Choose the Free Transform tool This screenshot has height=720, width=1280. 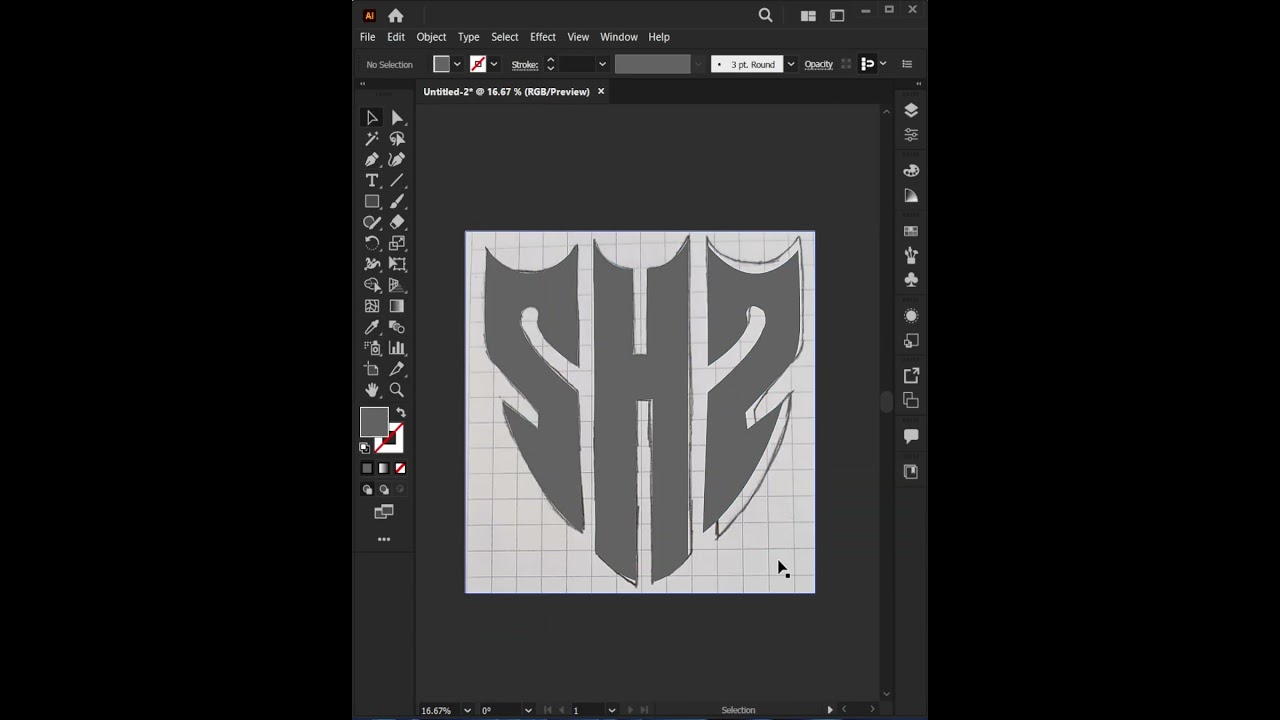[x=397, y=264]
